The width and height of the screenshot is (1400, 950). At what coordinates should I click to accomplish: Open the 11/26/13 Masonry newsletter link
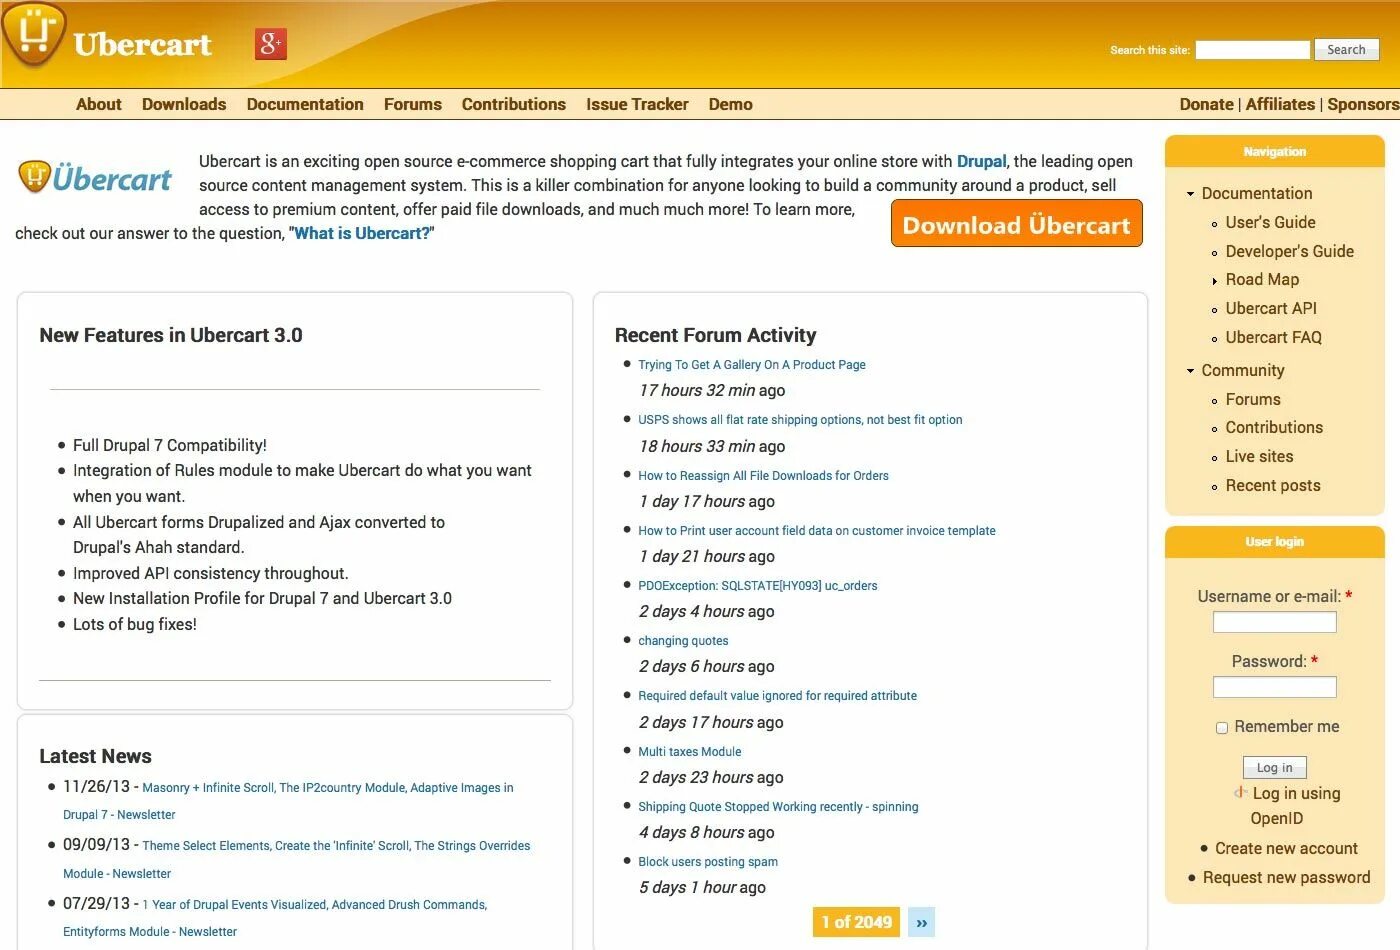click(288, 801)
